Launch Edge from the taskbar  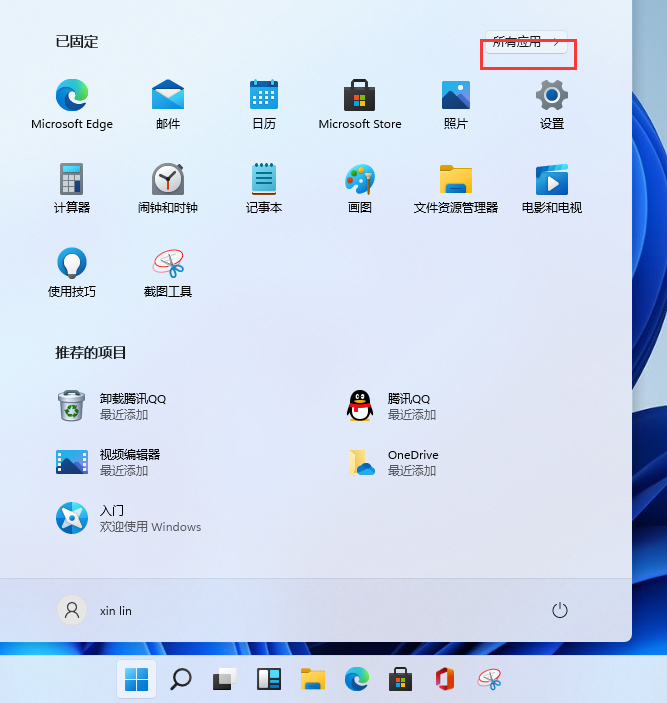tap(357, 679)
